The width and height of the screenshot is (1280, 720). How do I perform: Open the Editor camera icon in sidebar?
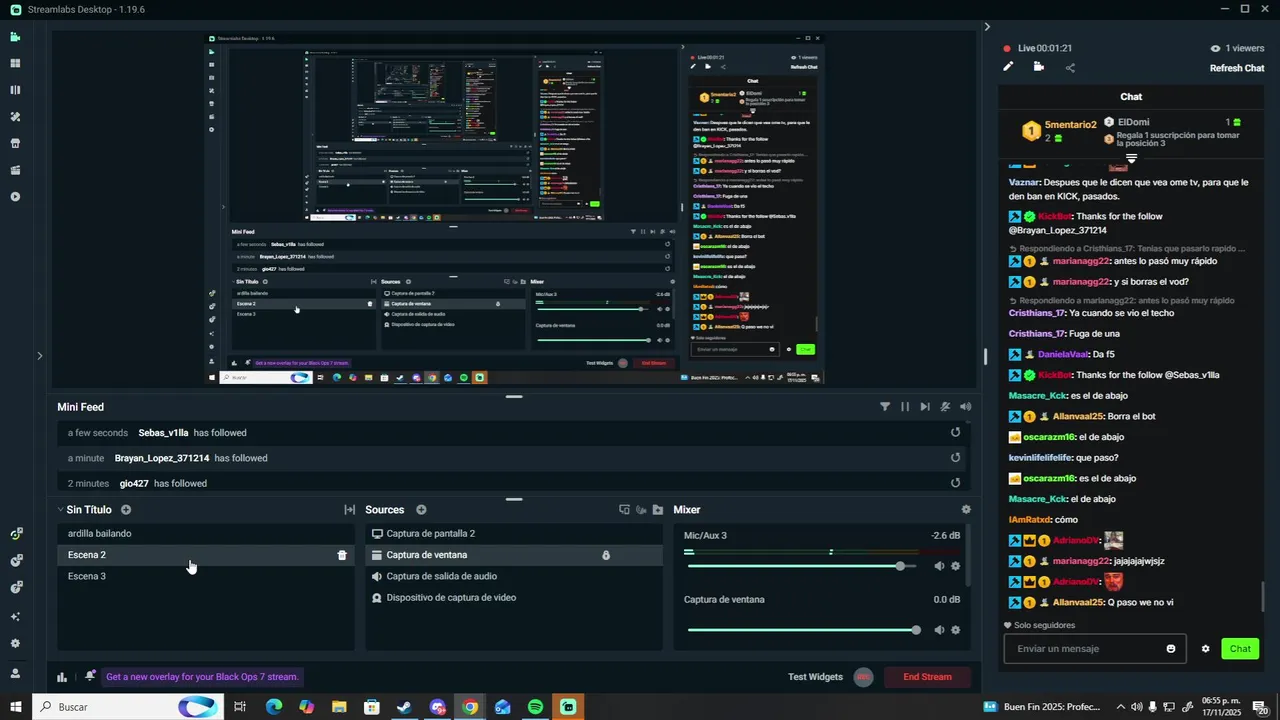15,37
